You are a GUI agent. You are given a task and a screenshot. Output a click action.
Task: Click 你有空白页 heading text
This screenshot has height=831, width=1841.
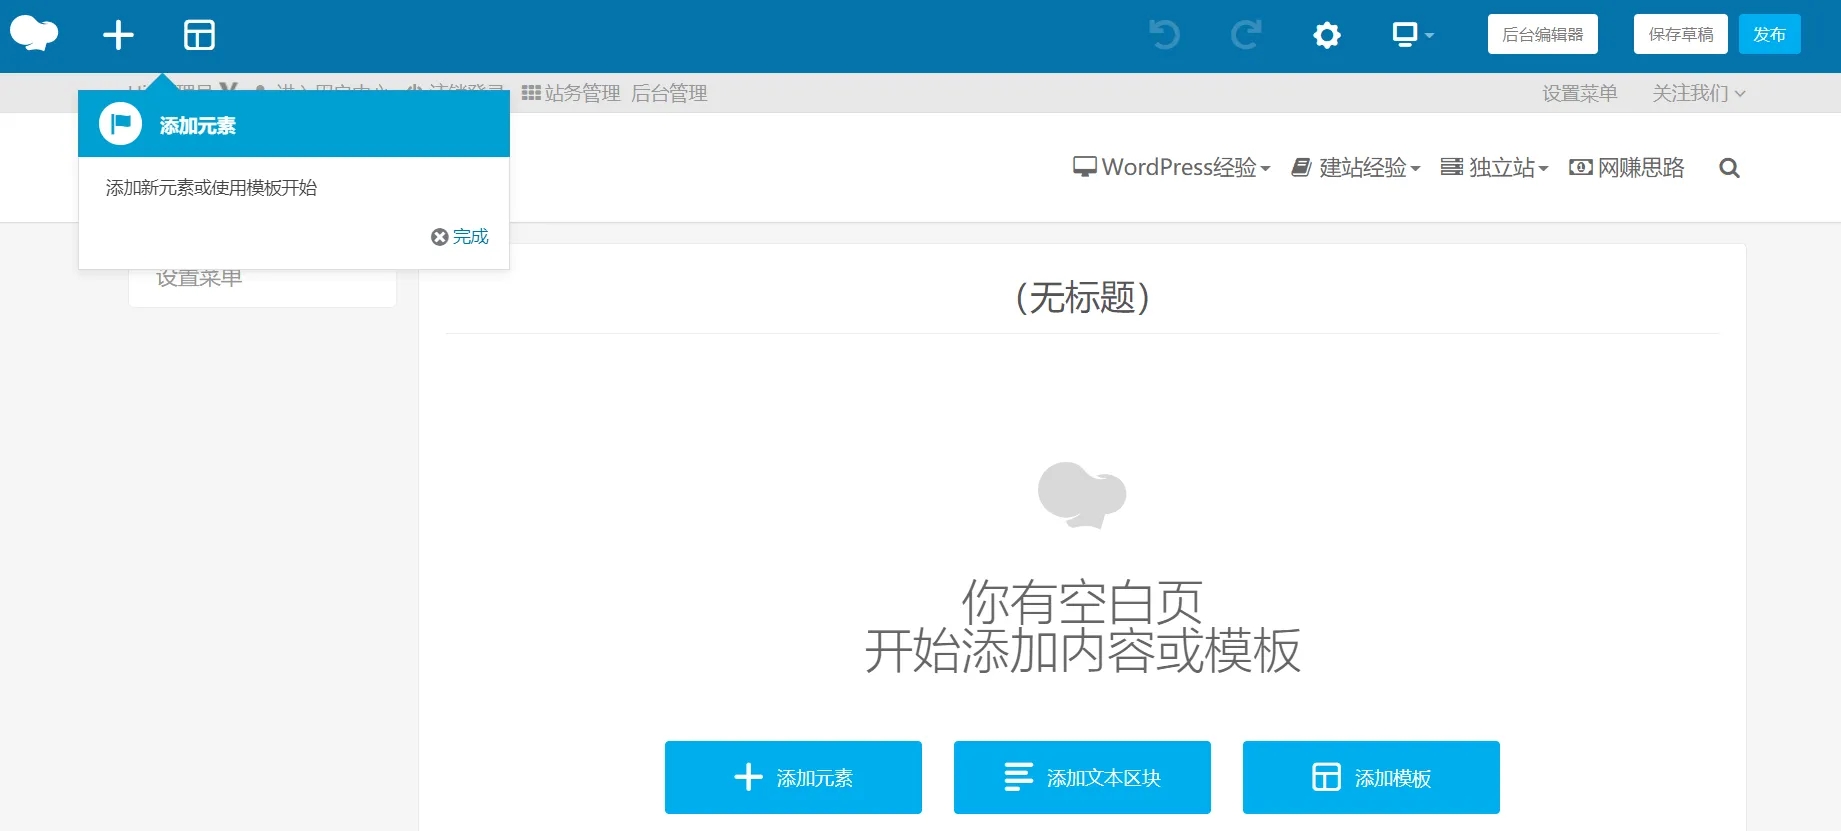pyautogui.click(x=1082, y=602)
